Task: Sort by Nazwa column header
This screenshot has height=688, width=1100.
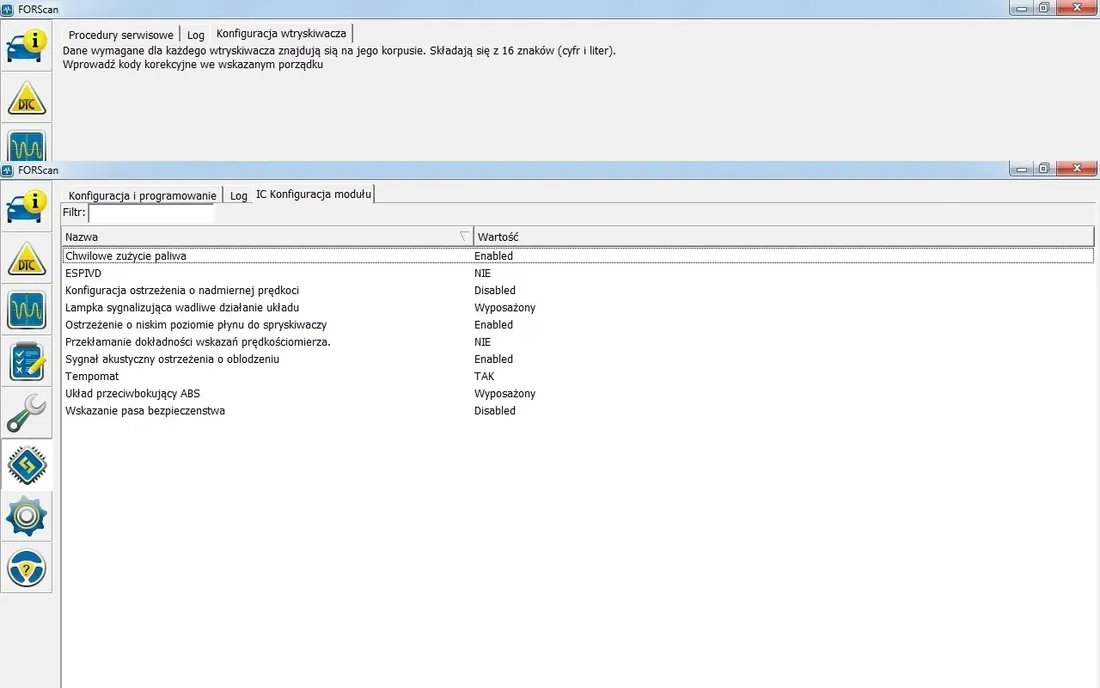Action: pyautogui.click(x=267, y=236)
